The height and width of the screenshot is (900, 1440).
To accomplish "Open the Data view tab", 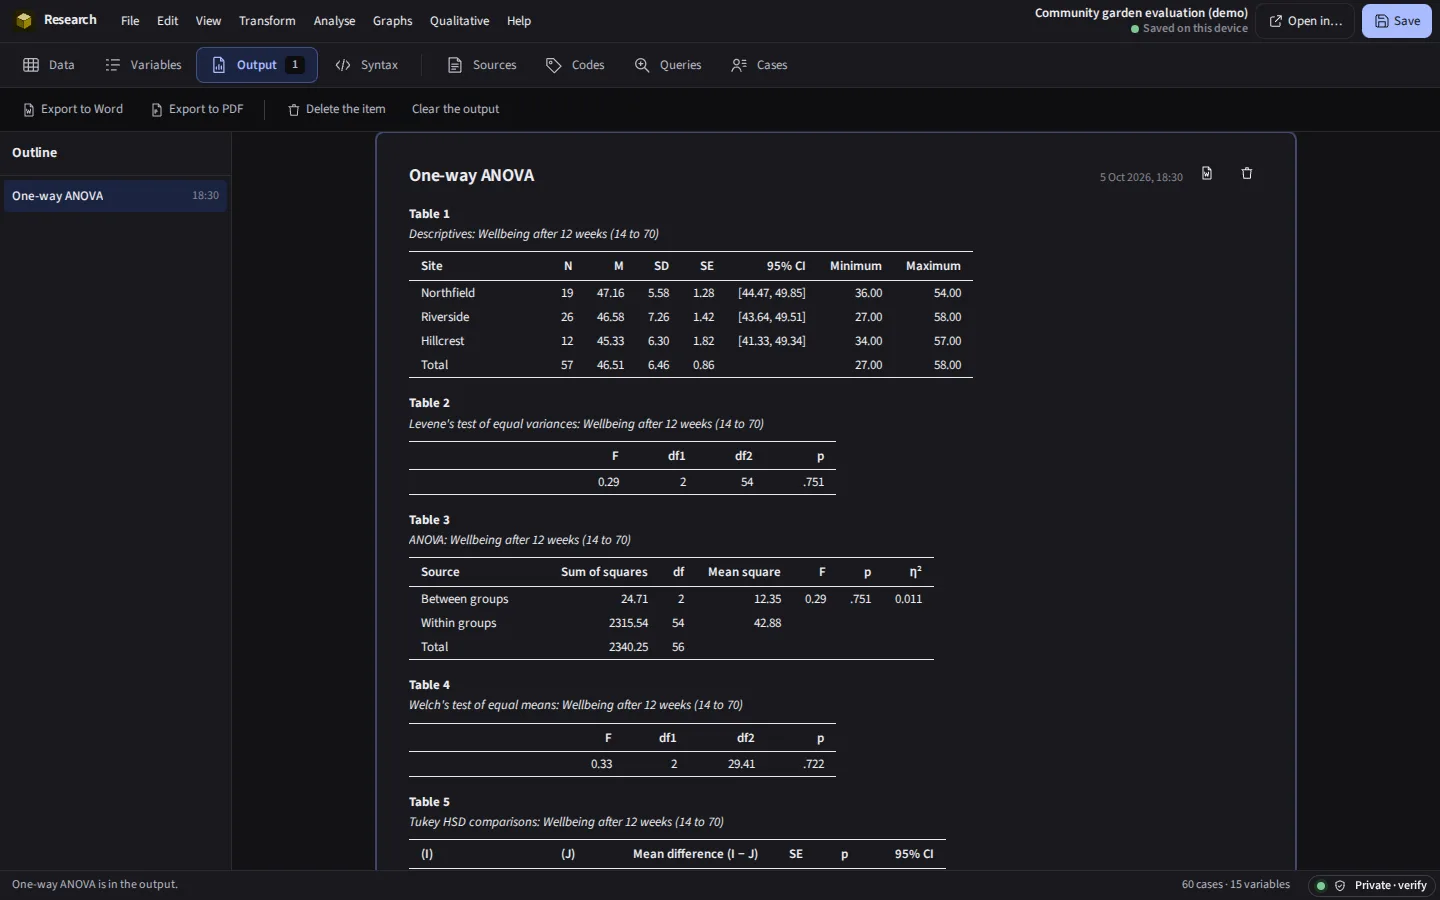I will pos(49,65).
